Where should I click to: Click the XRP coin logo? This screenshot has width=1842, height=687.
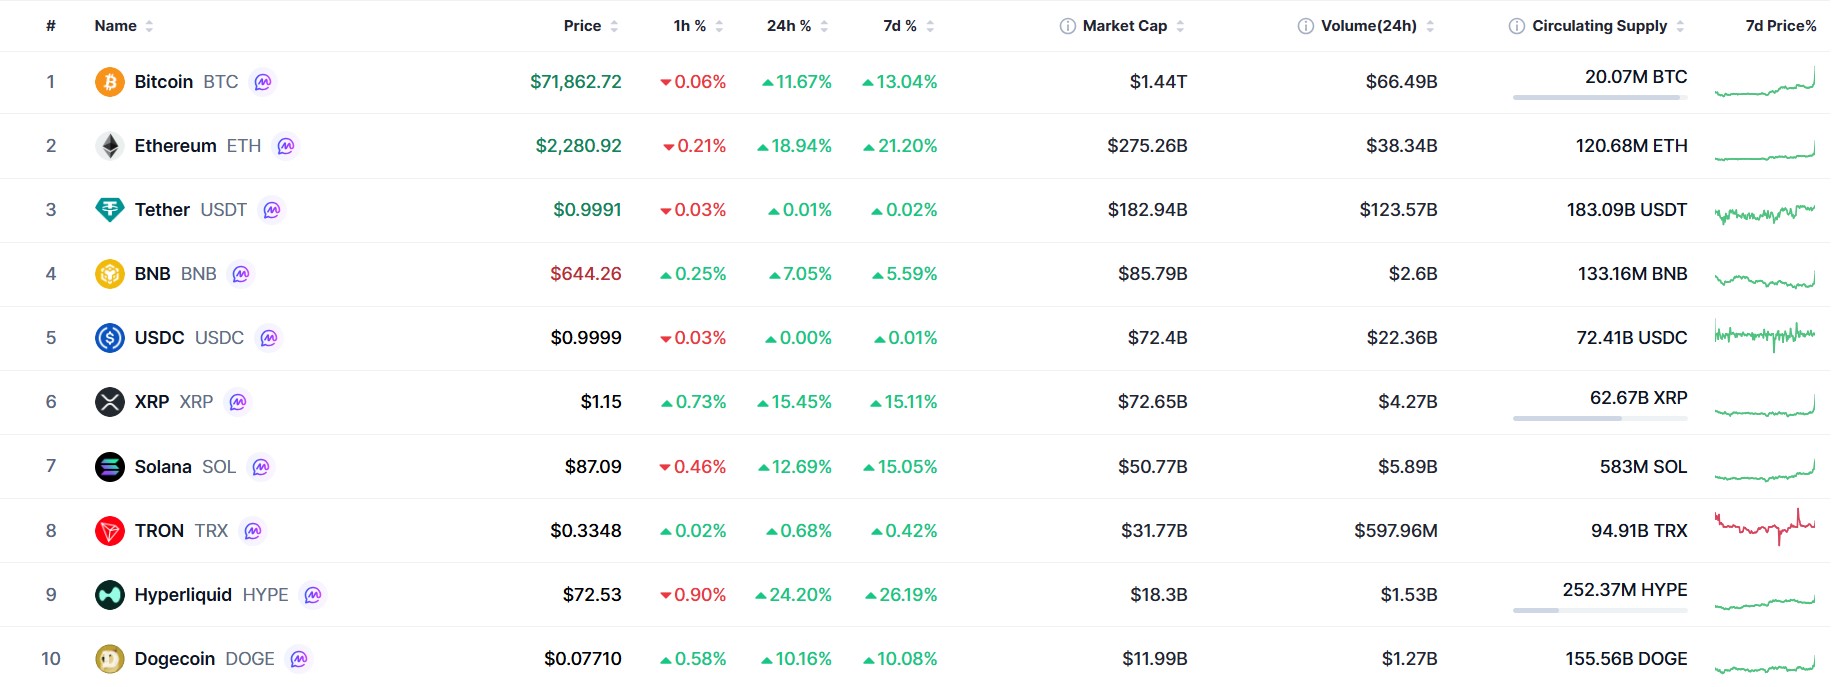coord(110,402)
